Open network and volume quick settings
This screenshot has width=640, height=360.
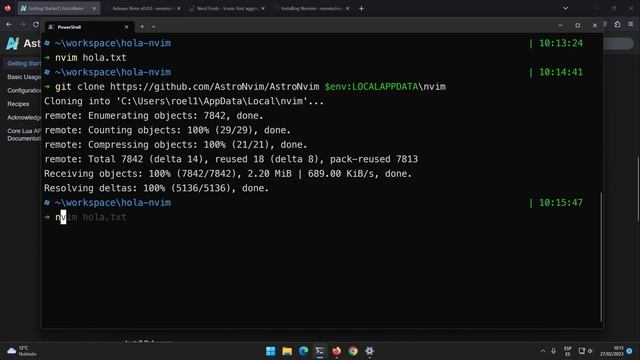click(586, 351)
